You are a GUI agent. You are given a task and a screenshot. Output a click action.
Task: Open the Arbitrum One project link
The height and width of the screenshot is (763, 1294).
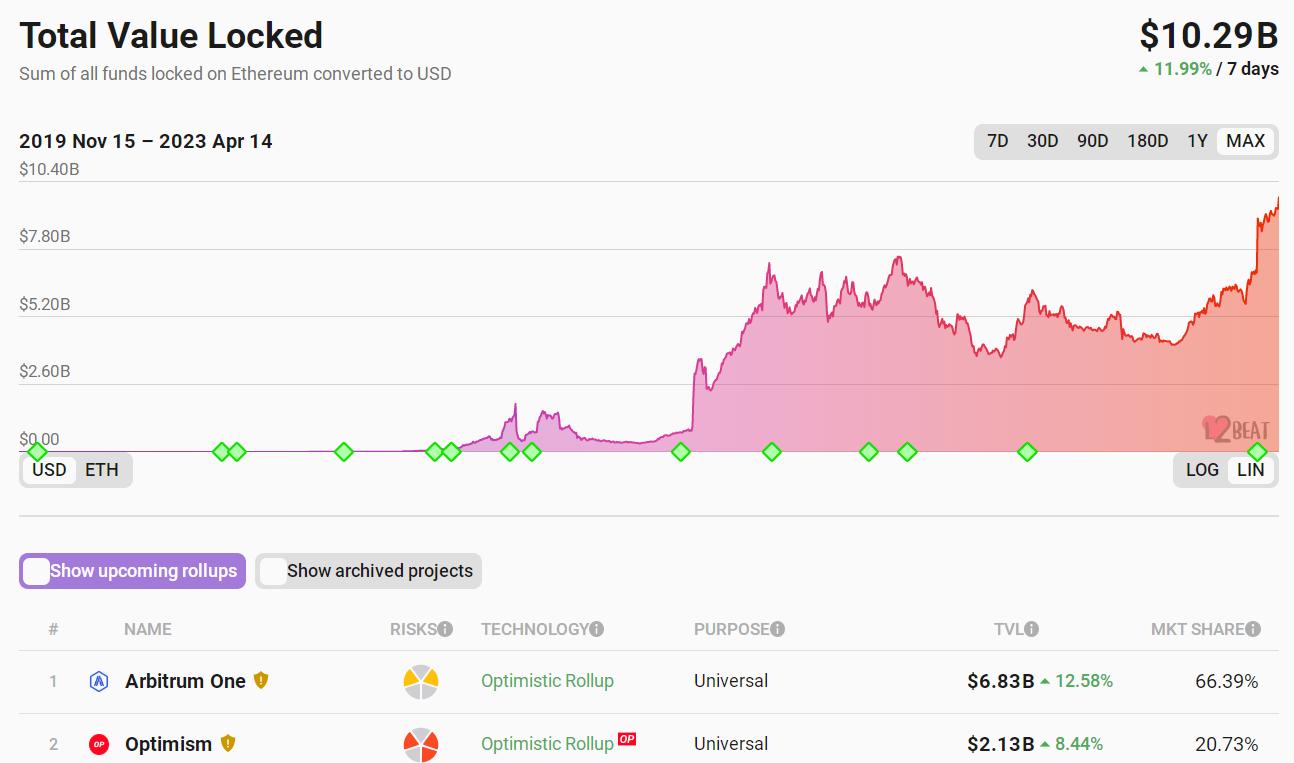(x=185, y=681)
